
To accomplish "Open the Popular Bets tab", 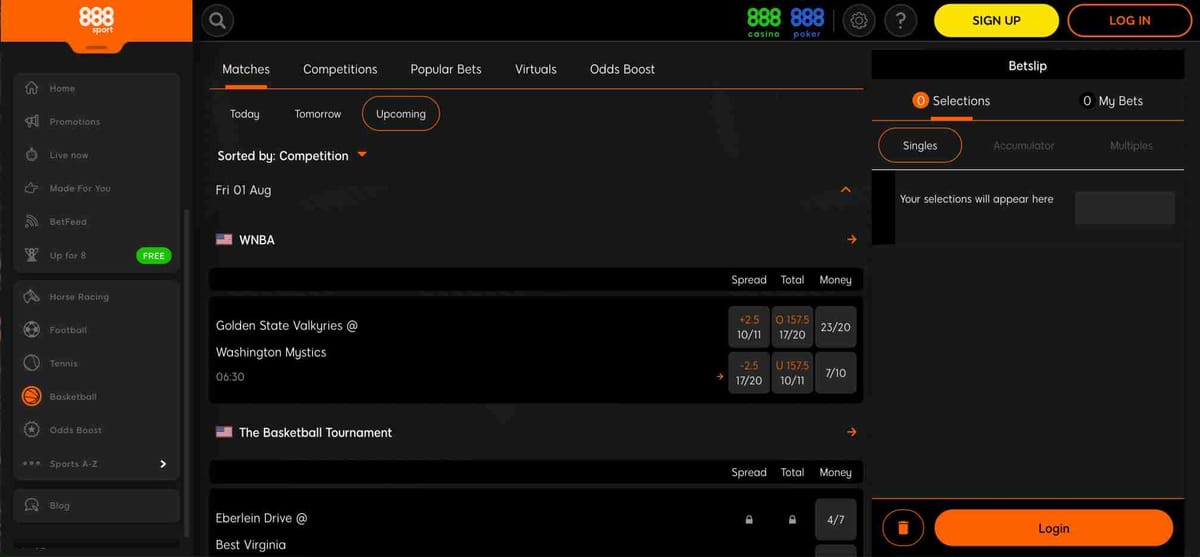I will [446, 69].
